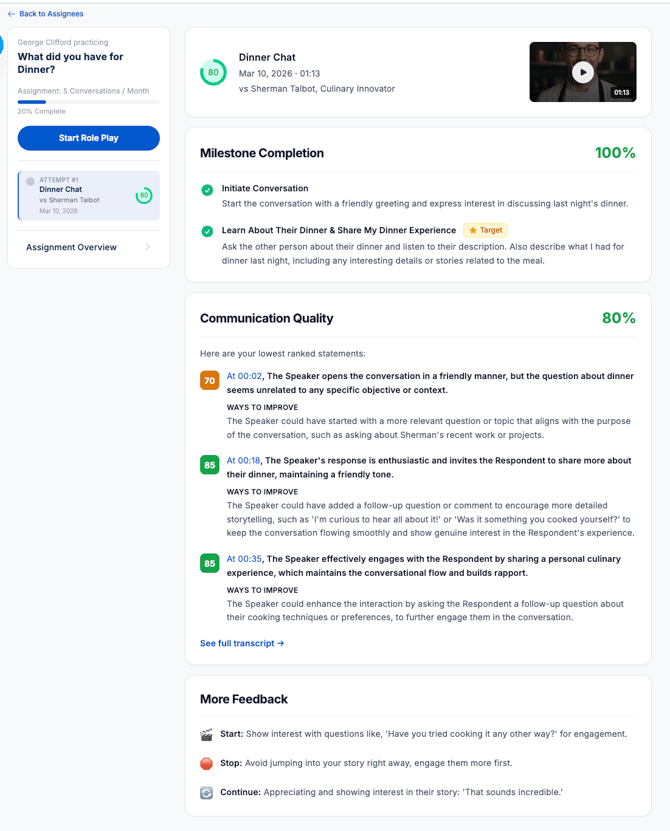Jump to timestamp At 00:18
The image size is (670, 831).
pyautogui.click(x=244, y=460)
